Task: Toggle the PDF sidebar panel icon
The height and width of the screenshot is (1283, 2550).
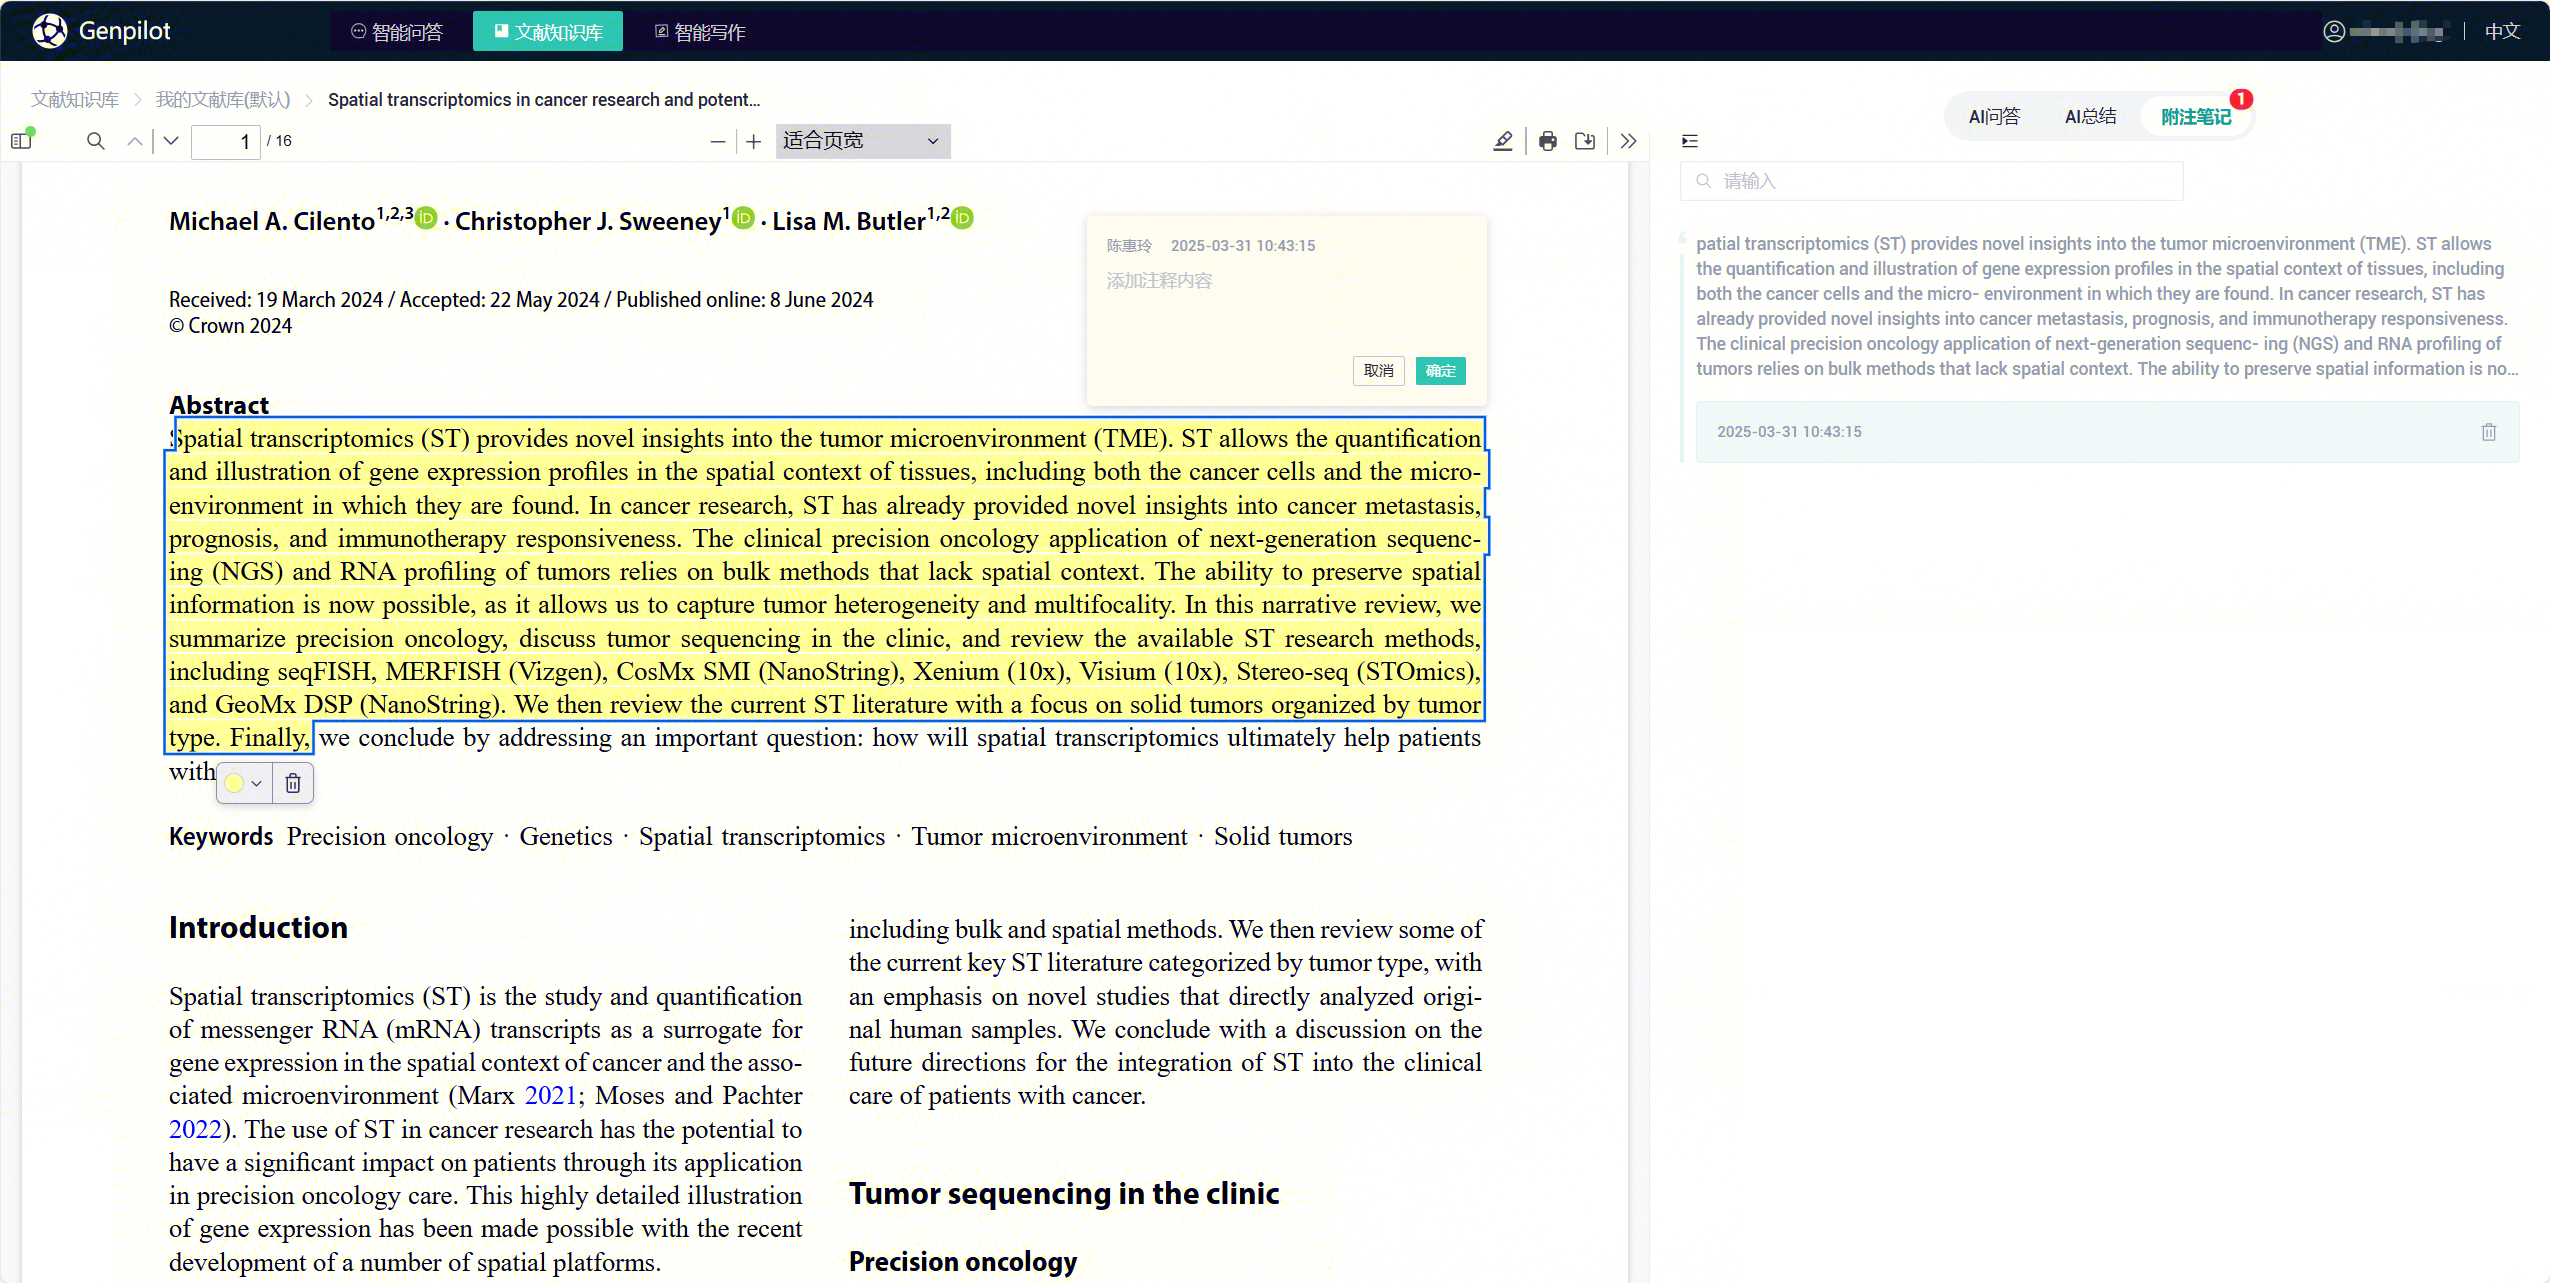Action: (x=22, y=141)
